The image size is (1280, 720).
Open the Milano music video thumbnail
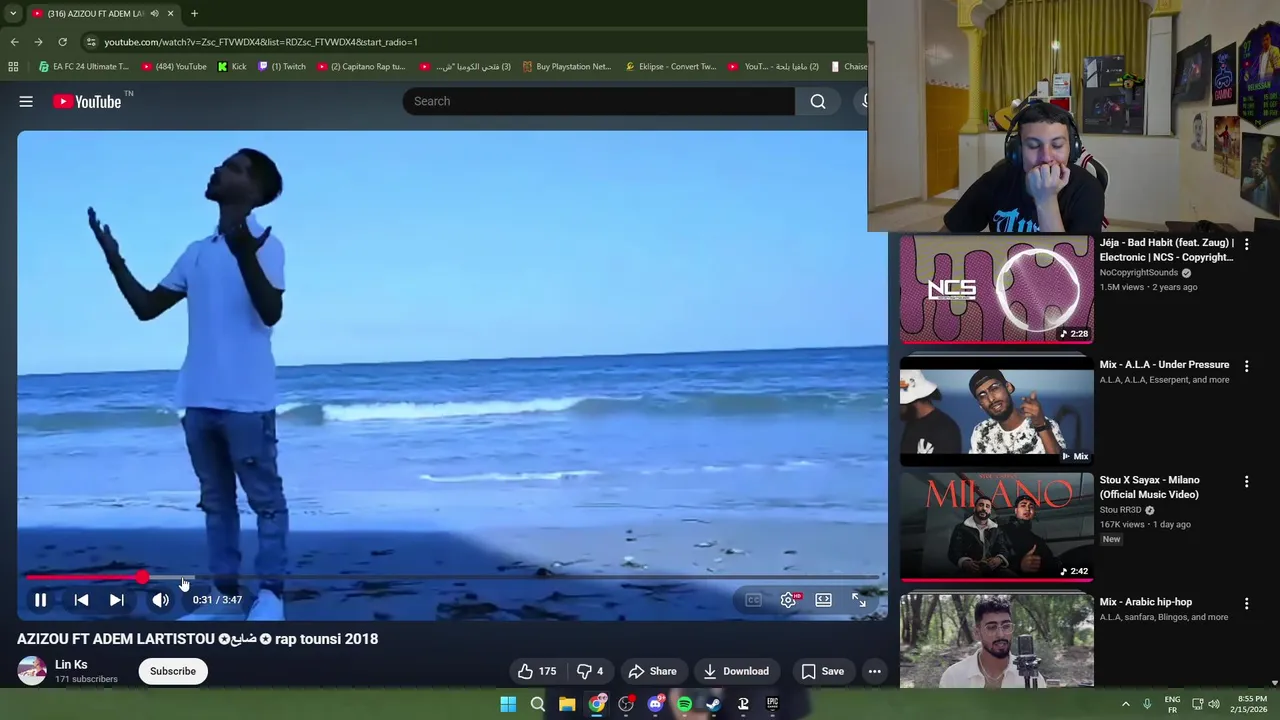pyautogui.click(x=997, y=527)
